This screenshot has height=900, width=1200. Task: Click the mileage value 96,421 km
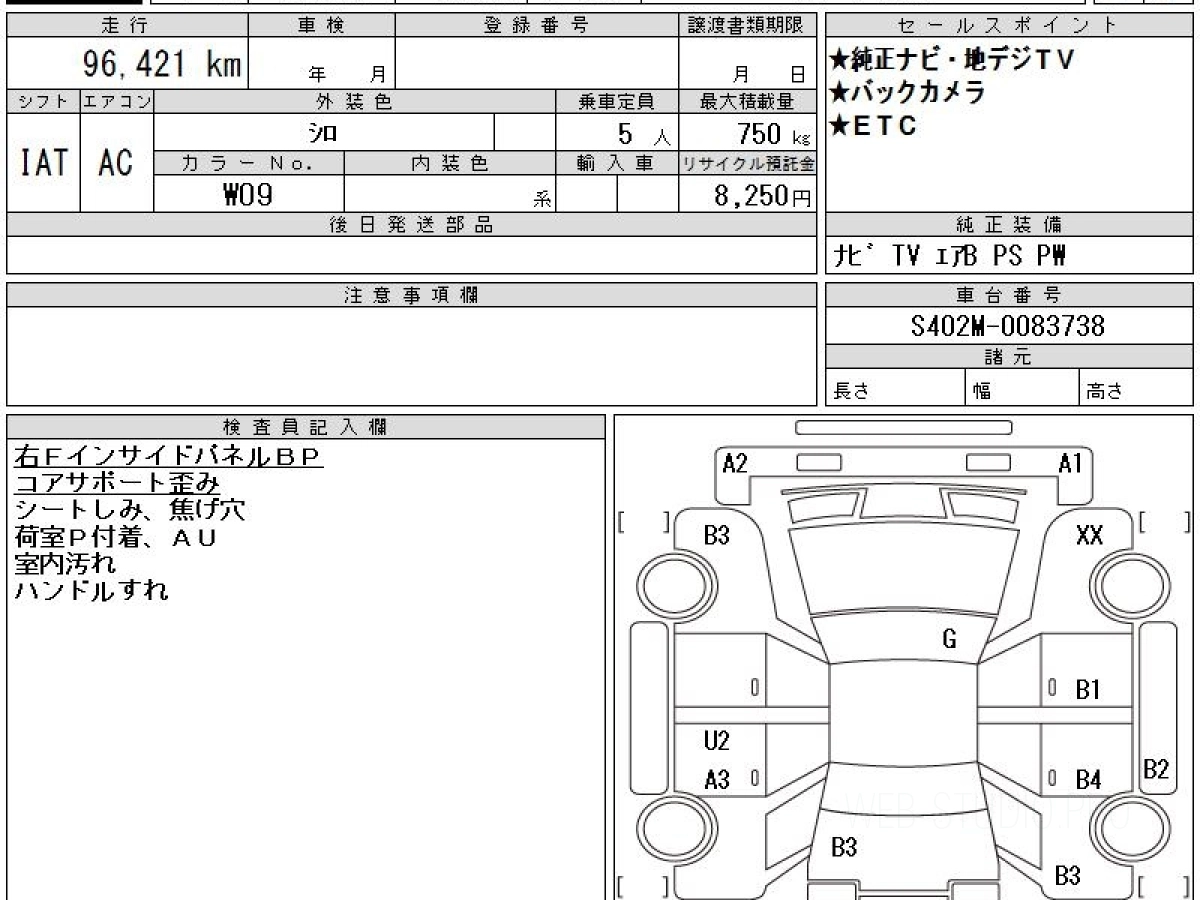pyautogui.click(x=161, y=65)
